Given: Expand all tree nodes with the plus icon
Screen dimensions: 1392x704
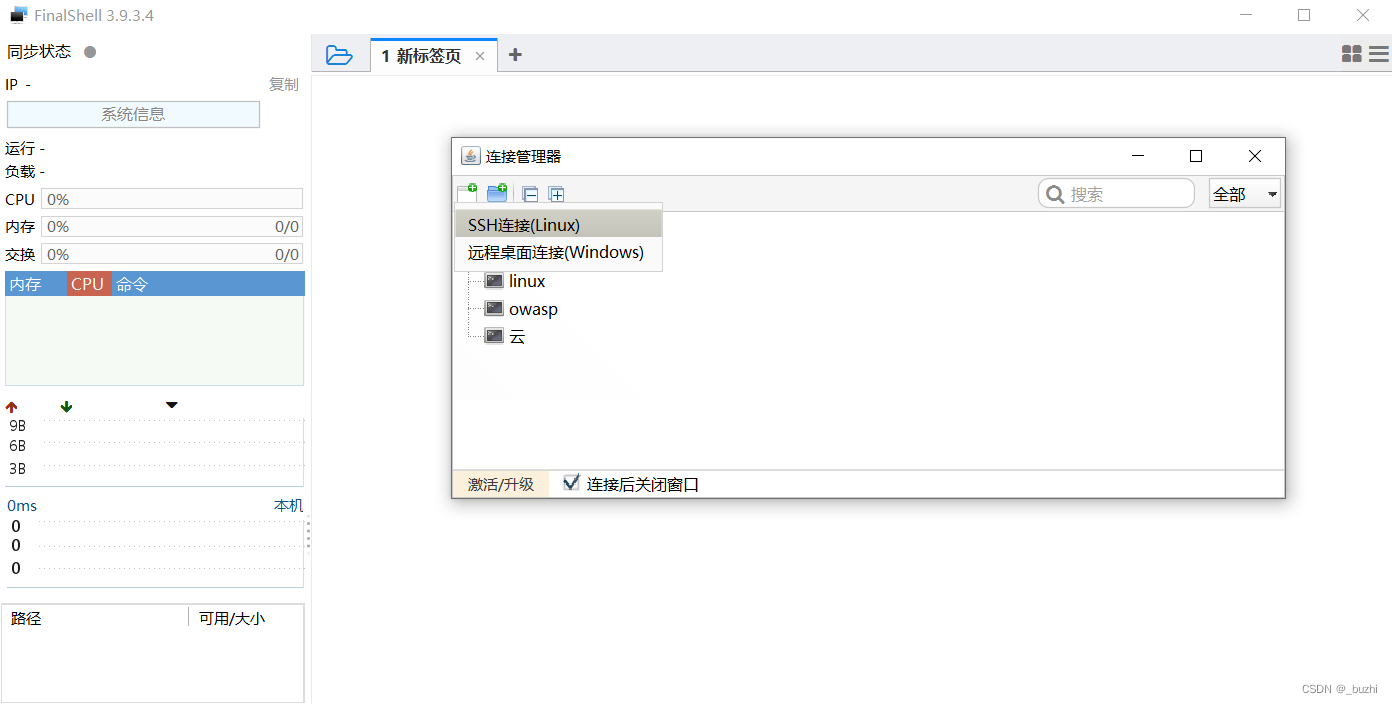Looking at the screenshot, I should point(557,195).
